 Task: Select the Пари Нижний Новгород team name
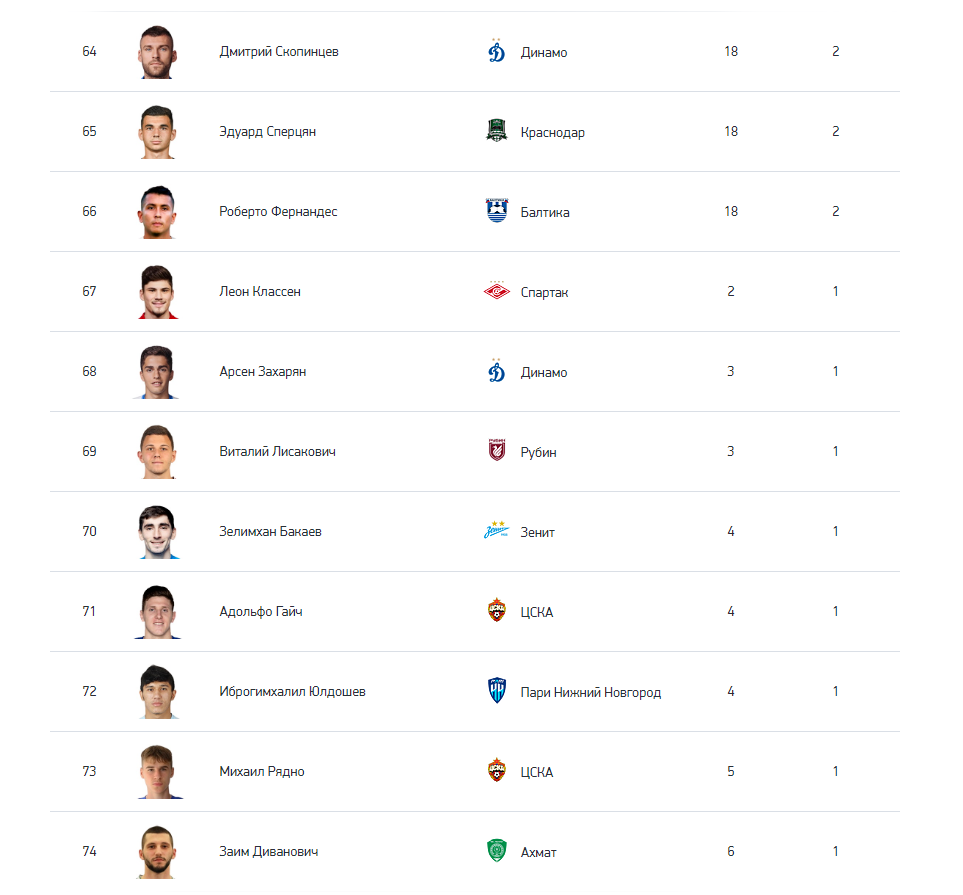591,692
